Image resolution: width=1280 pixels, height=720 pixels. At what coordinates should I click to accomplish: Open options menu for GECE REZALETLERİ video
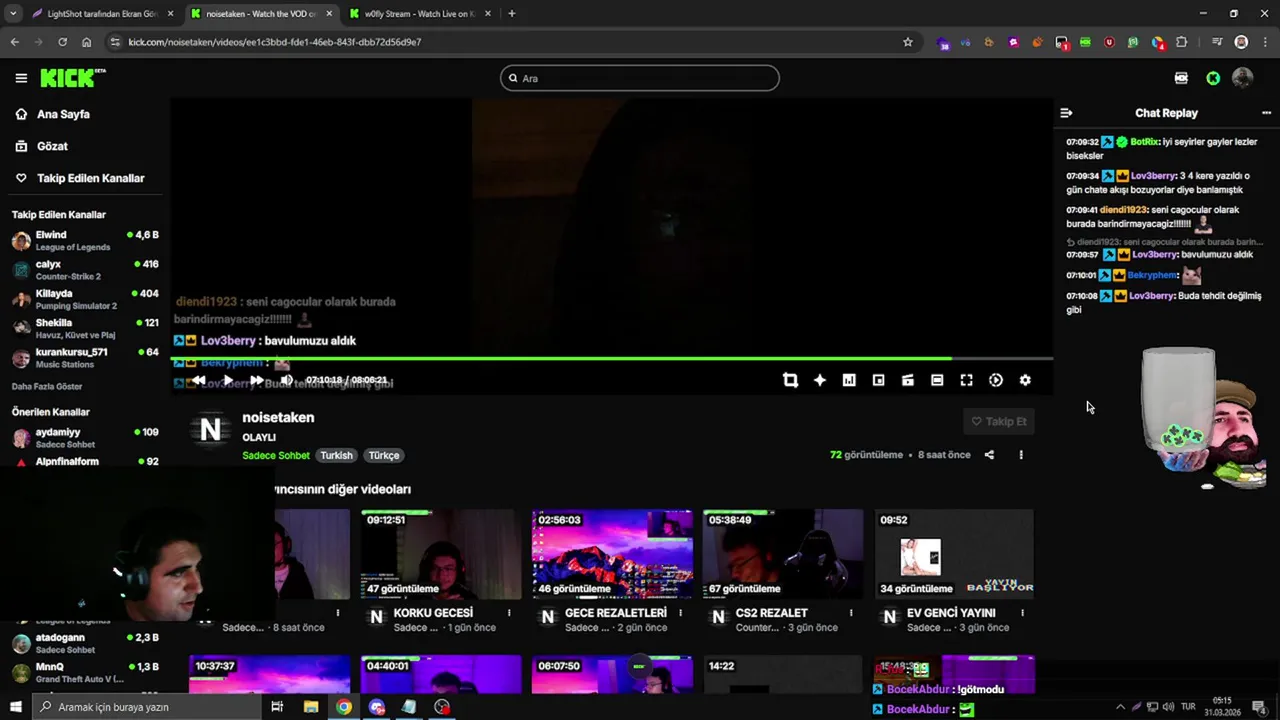[x=680, y=613]
